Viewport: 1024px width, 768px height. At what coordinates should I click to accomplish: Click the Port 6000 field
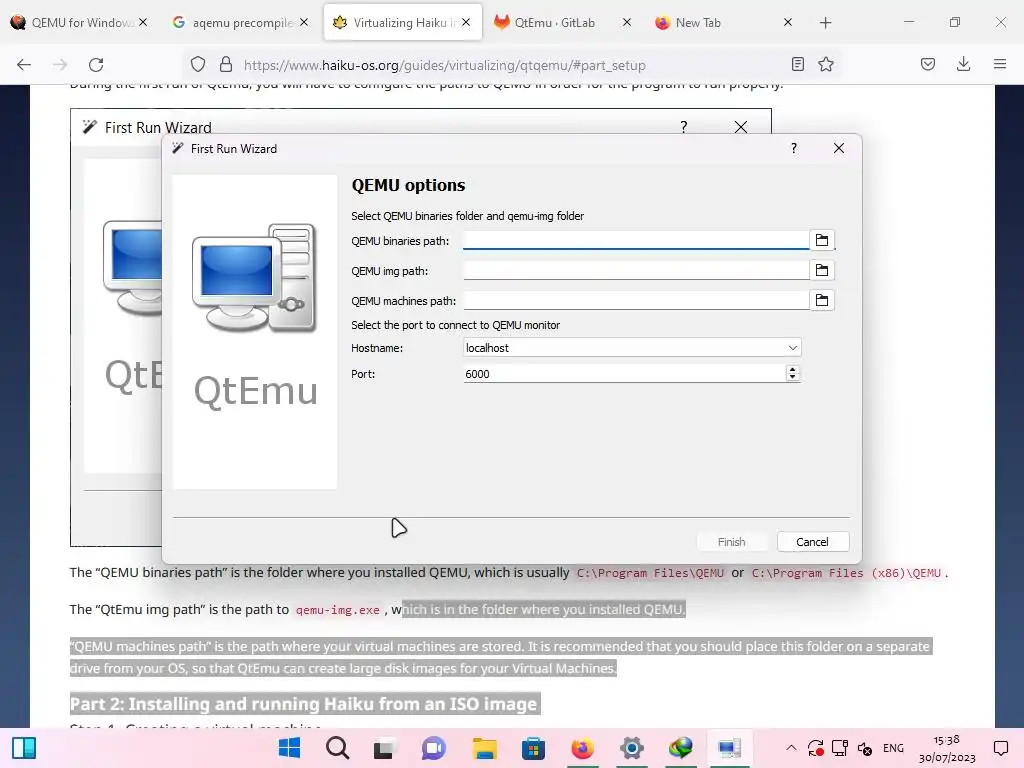tap(624, 374)
